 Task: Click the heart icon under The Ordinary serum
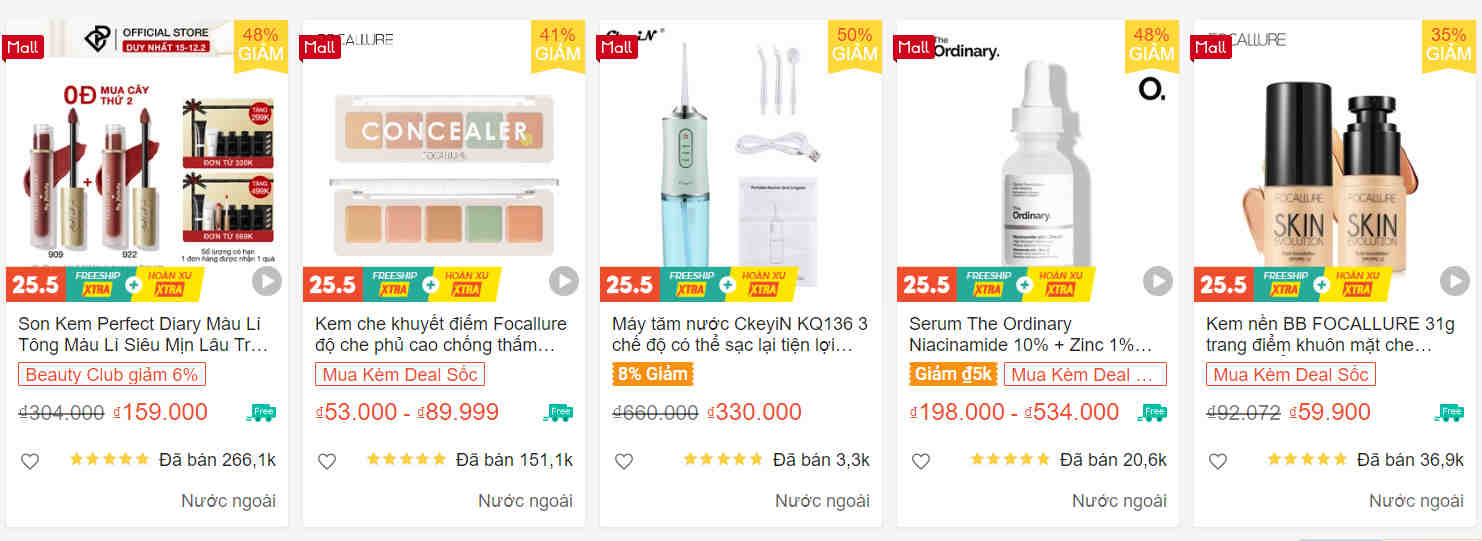921,461
